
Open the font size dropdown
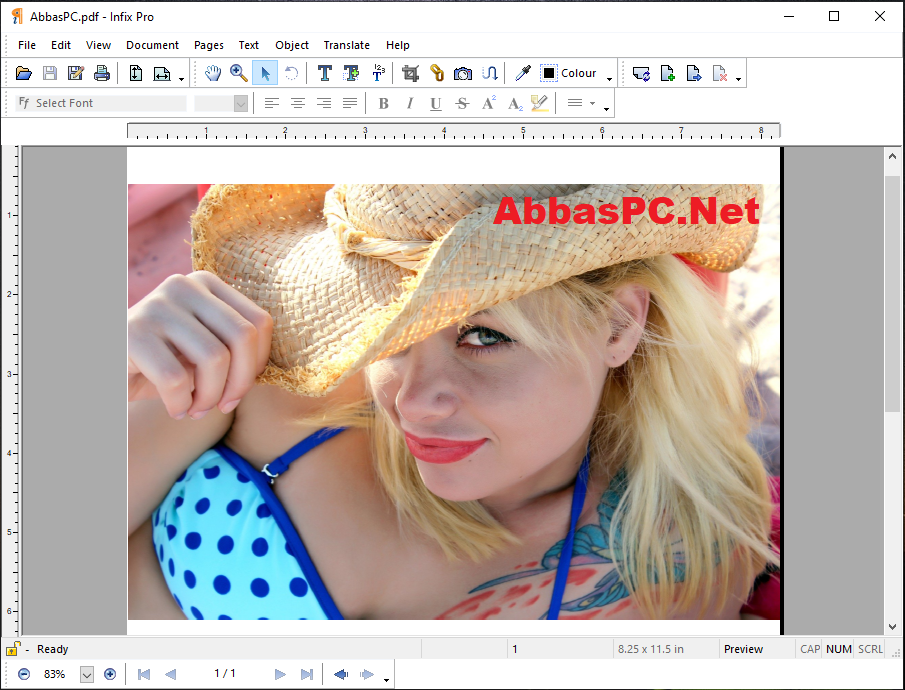(241, 104)
